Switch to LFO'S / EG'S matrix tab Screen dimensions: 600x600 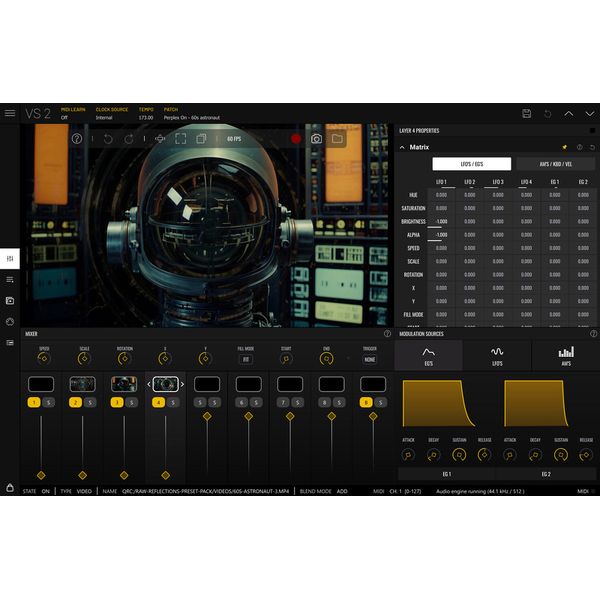pos(471,164)
